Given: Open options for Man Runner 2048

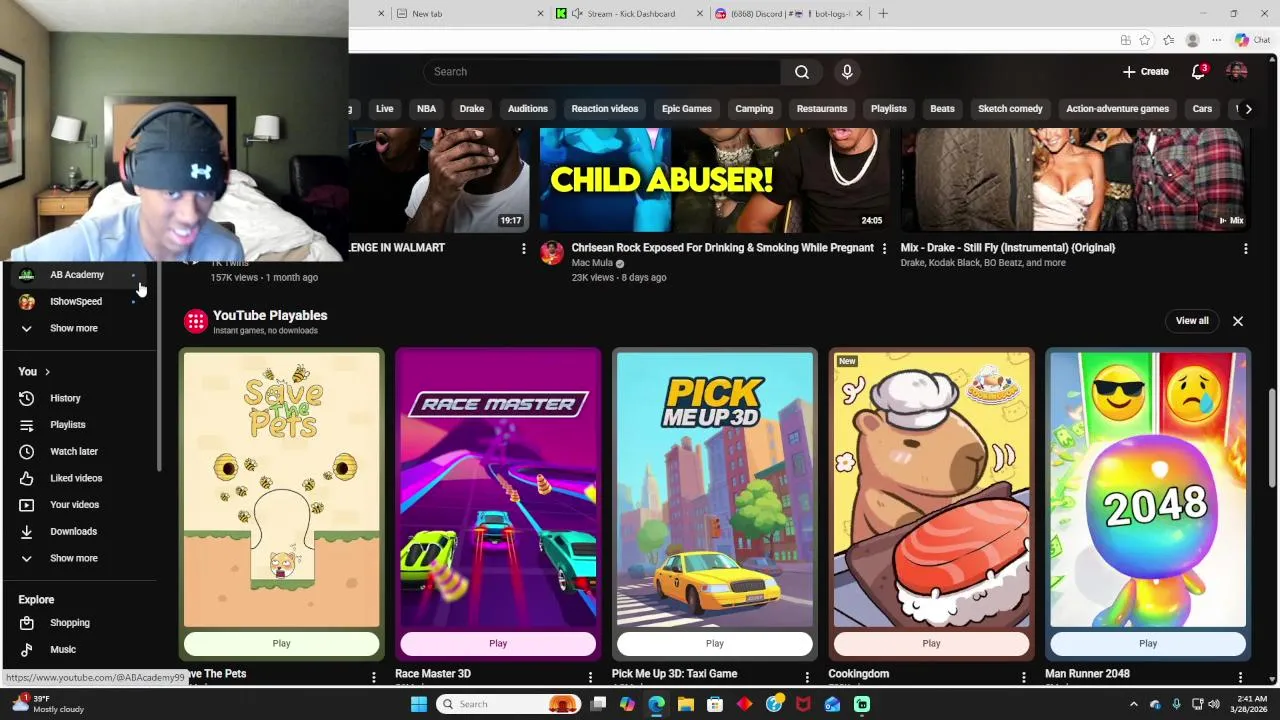Looking at the screenshot, I should tap(1240, 678).
